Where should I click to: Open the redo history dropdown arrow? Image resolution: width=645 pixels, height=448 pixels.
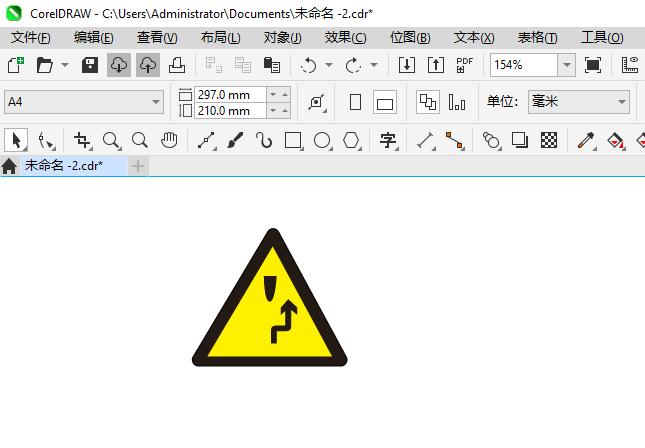(374, 65)
